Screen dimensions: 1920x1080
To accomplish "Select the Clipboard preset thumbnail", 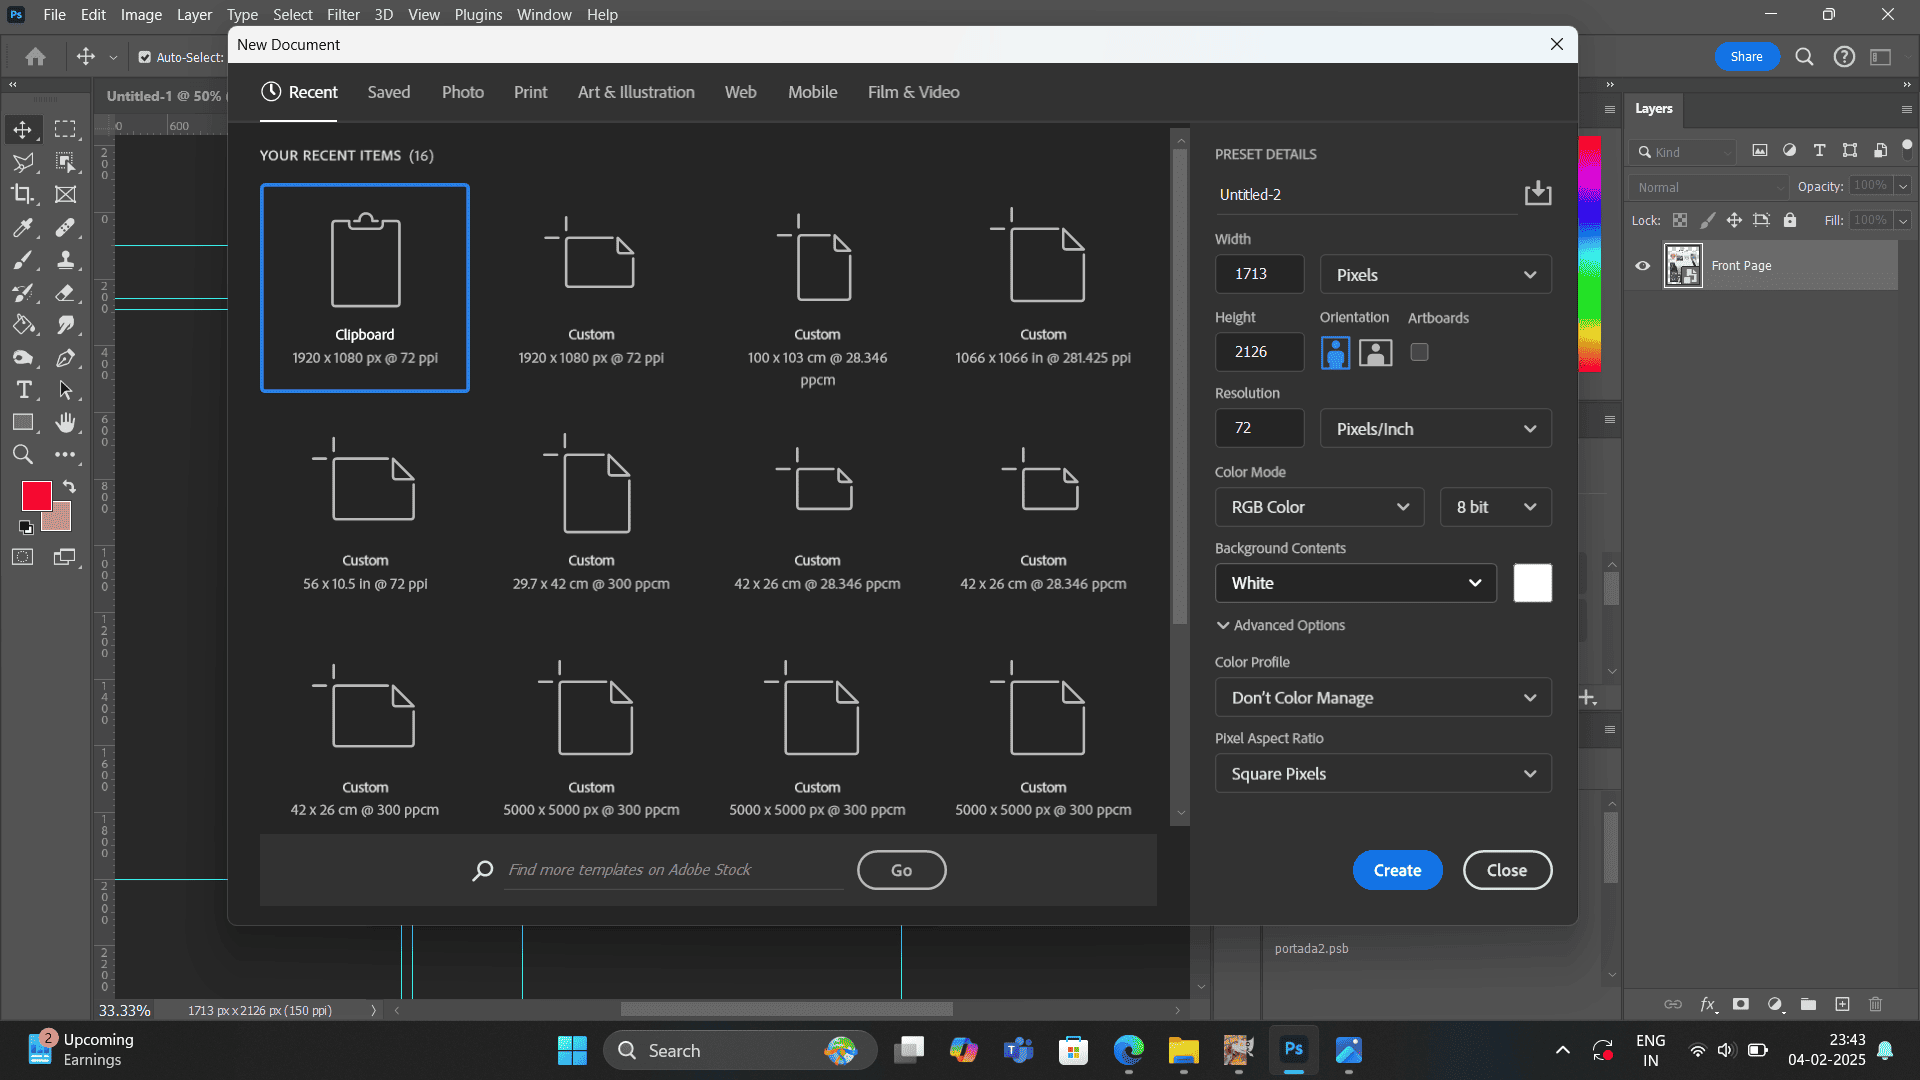I will coord(365,288).
